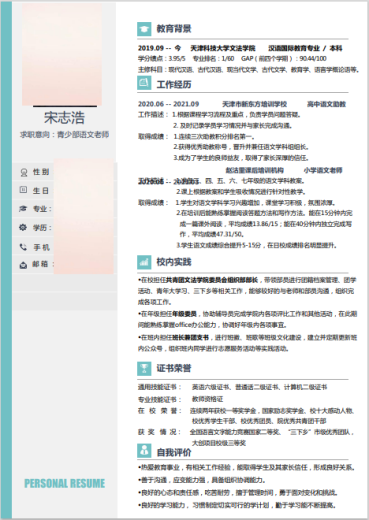Click the phone icon next to 手机
This screenshot has width=369, height=520.
[x=23, y=247]
